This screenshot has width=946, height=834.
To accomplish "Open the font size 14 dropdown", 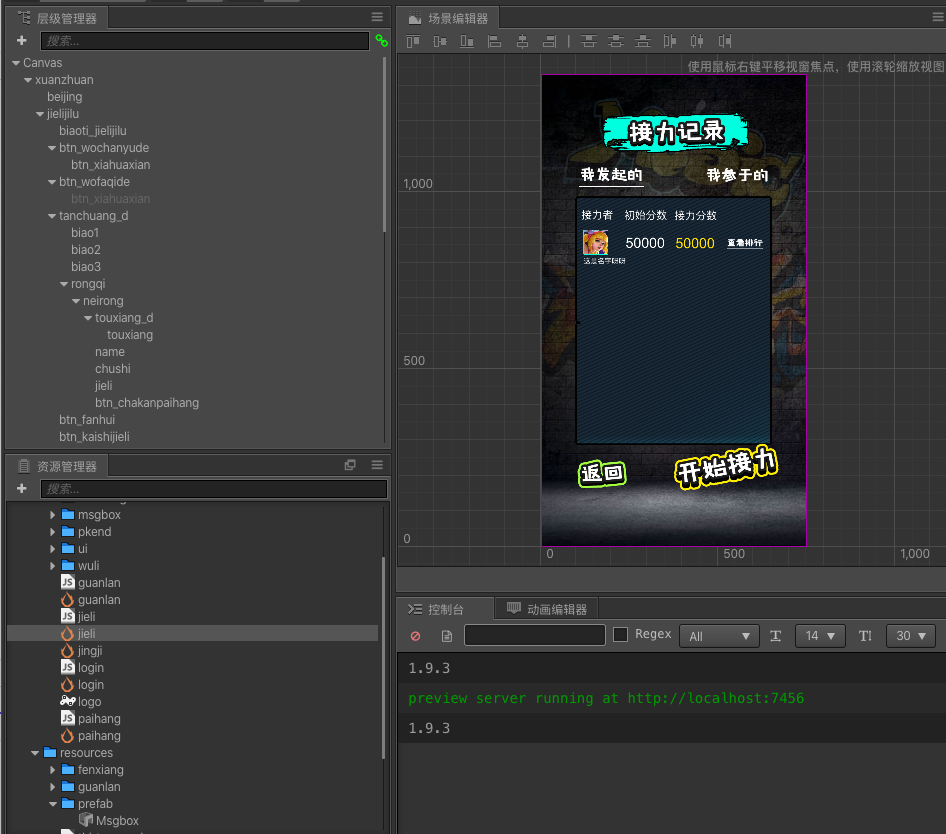I will pos(820,636).
